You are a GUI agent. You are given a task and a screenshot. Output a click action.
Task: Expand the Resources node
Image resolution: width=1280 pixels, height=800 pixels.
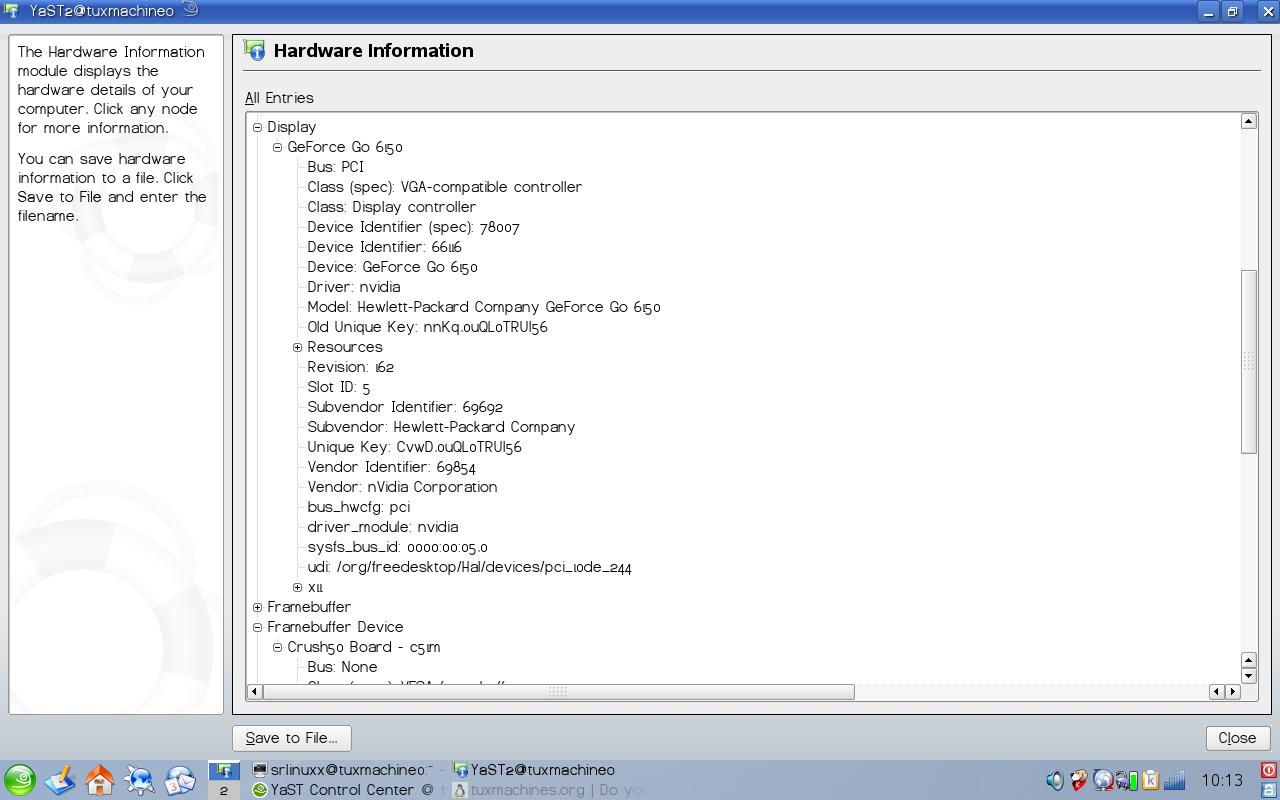(x=297, y=347)
